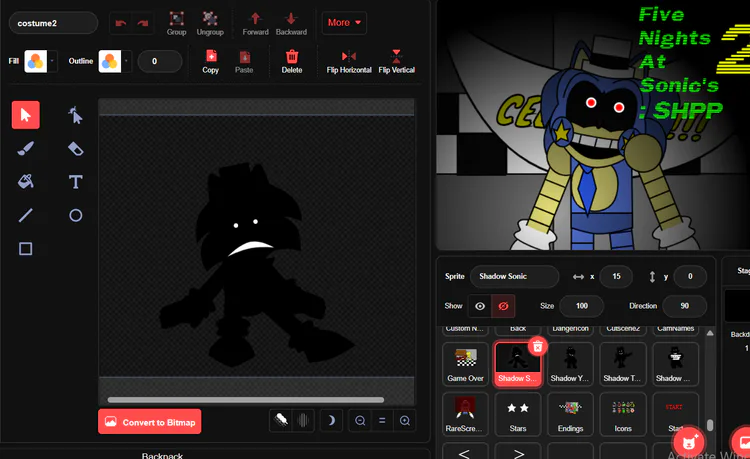750x459 pixels.
Task: Zoom out of the costume canvas
Action: point(360,421)
